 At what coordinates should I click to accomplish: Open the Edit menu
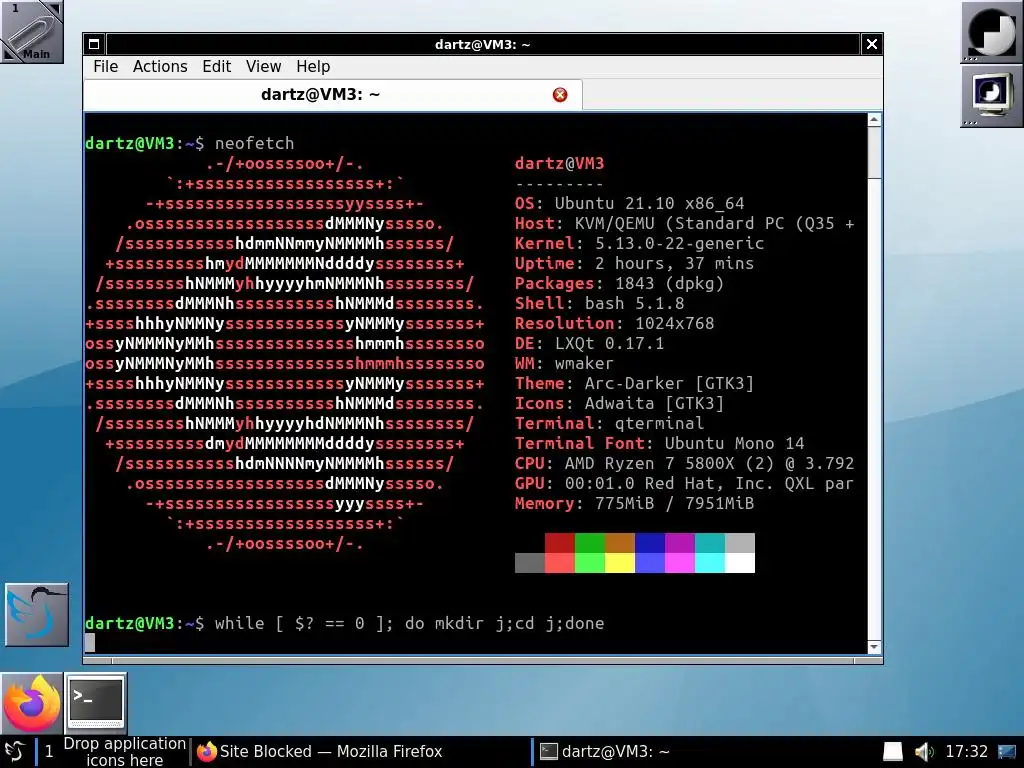coord(216,67)
